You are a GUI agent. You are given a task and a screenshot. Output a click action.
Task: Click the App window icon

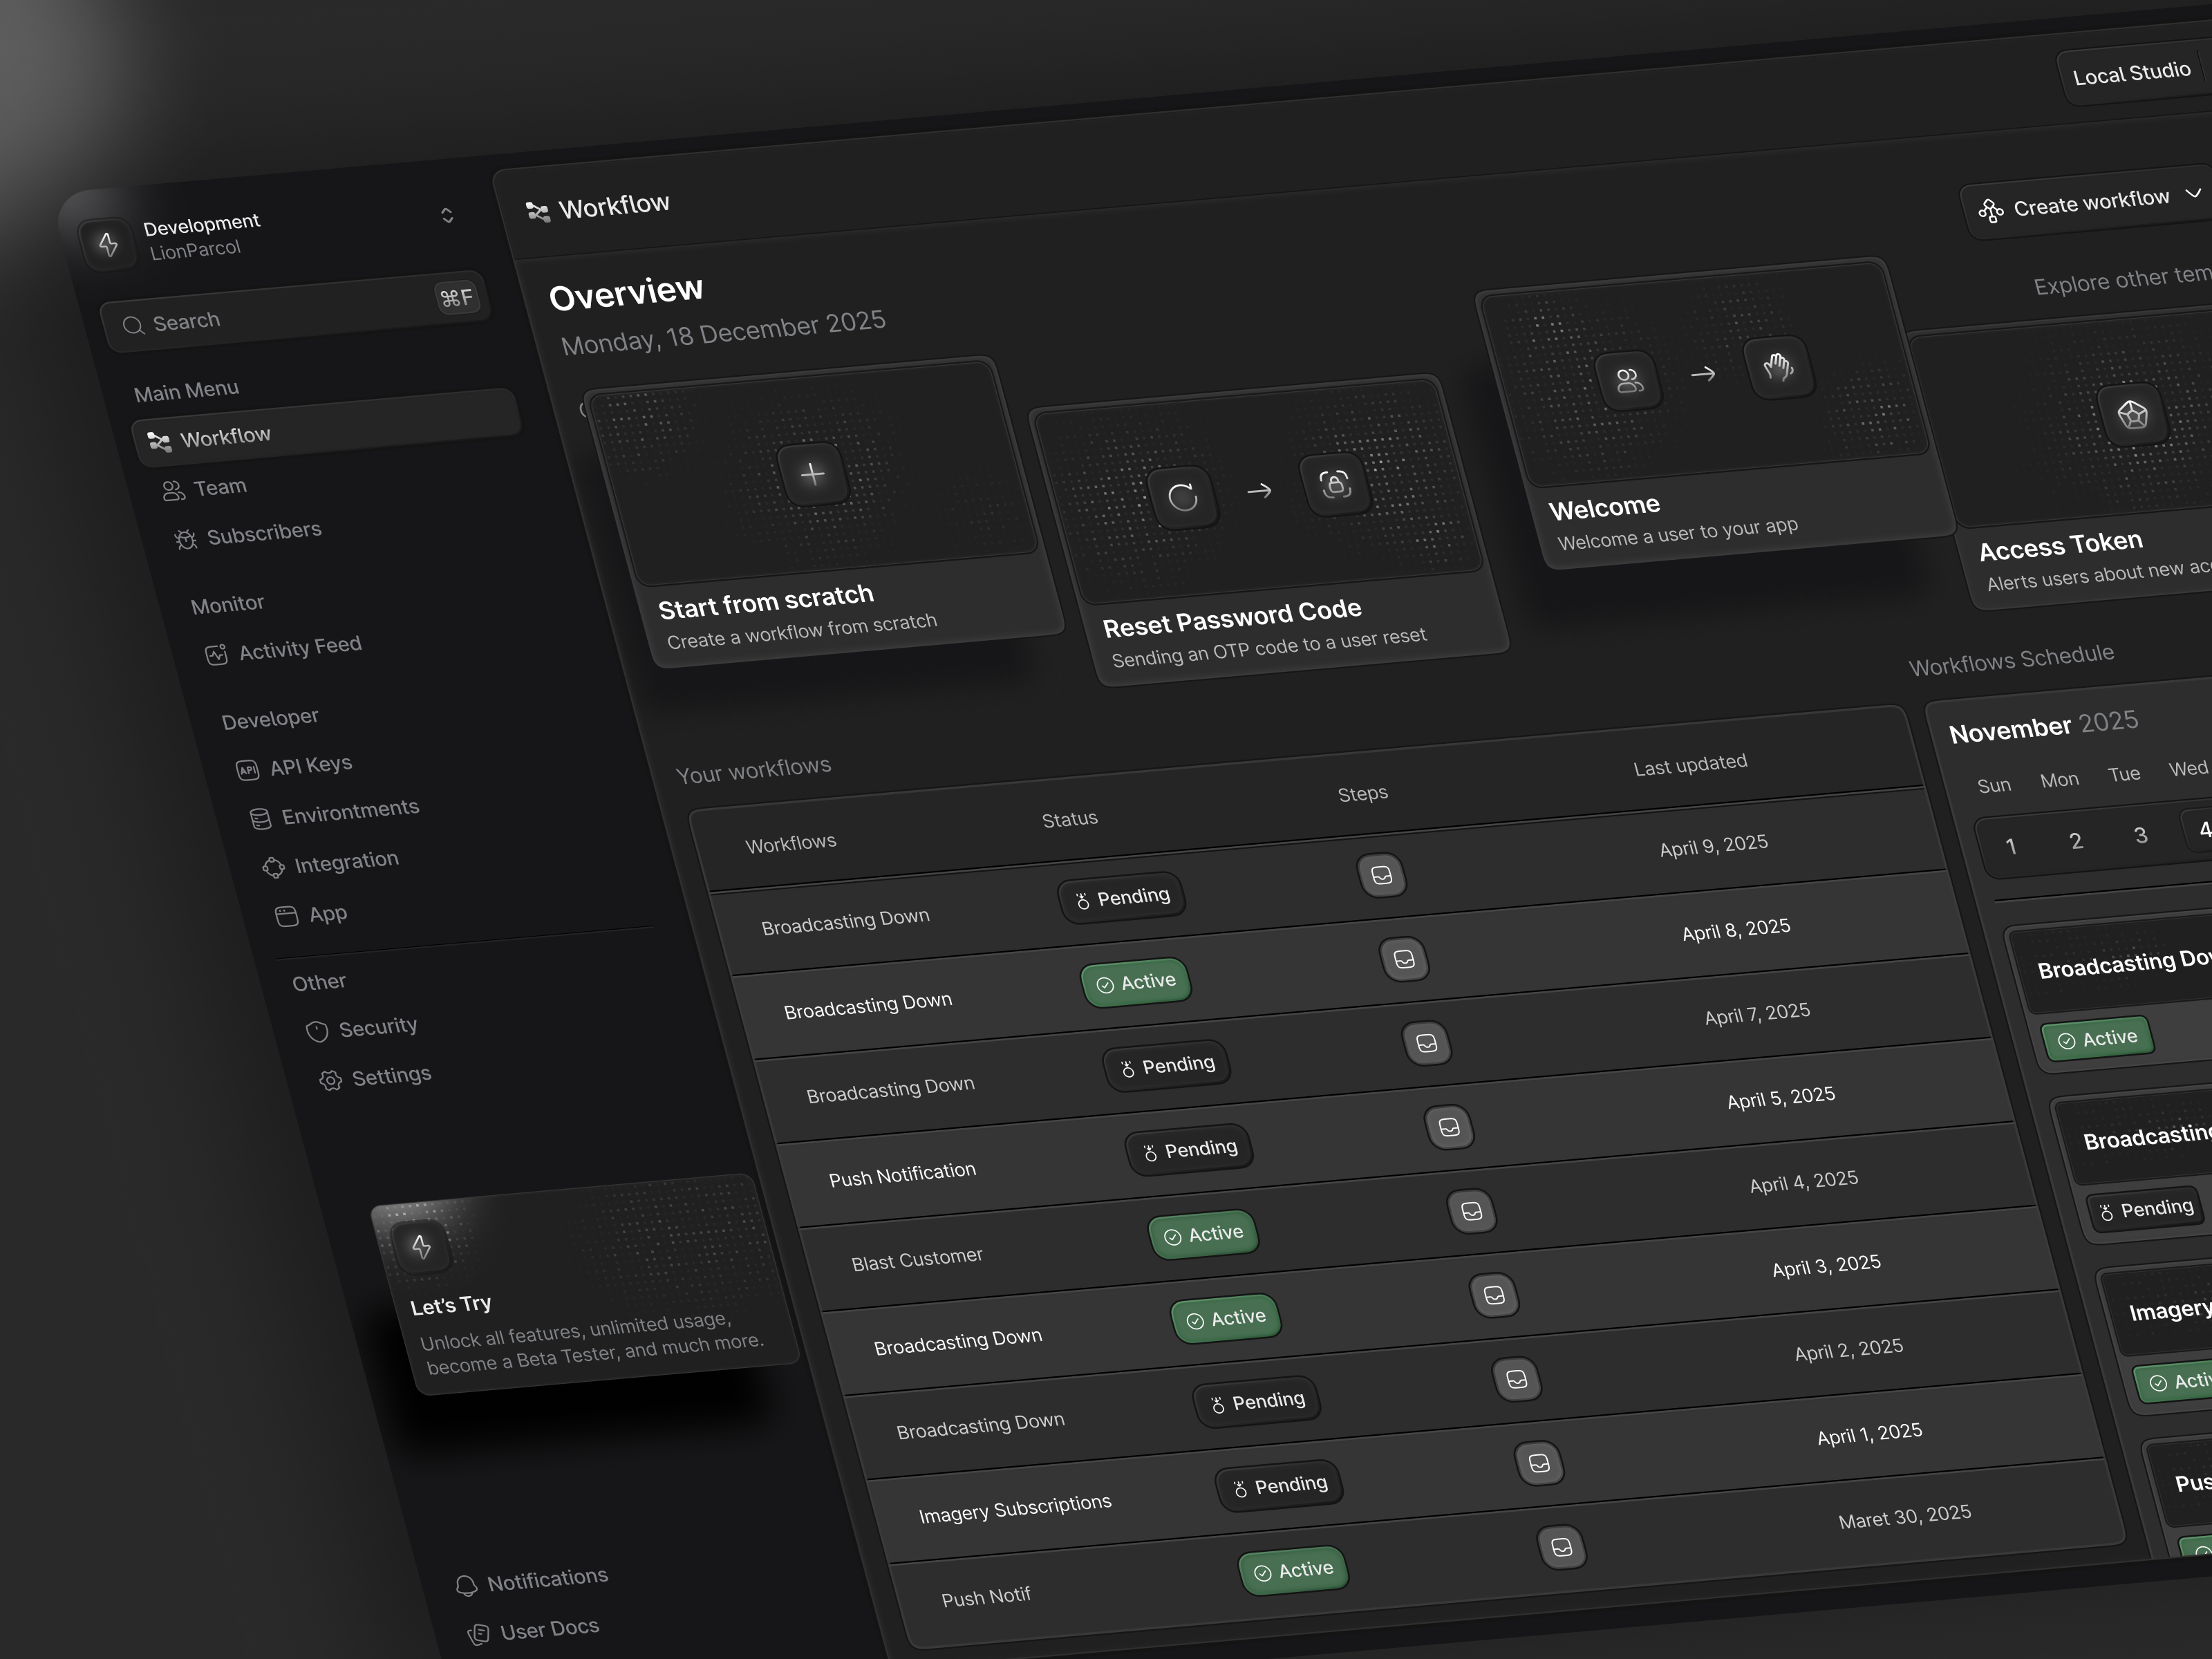287,916
